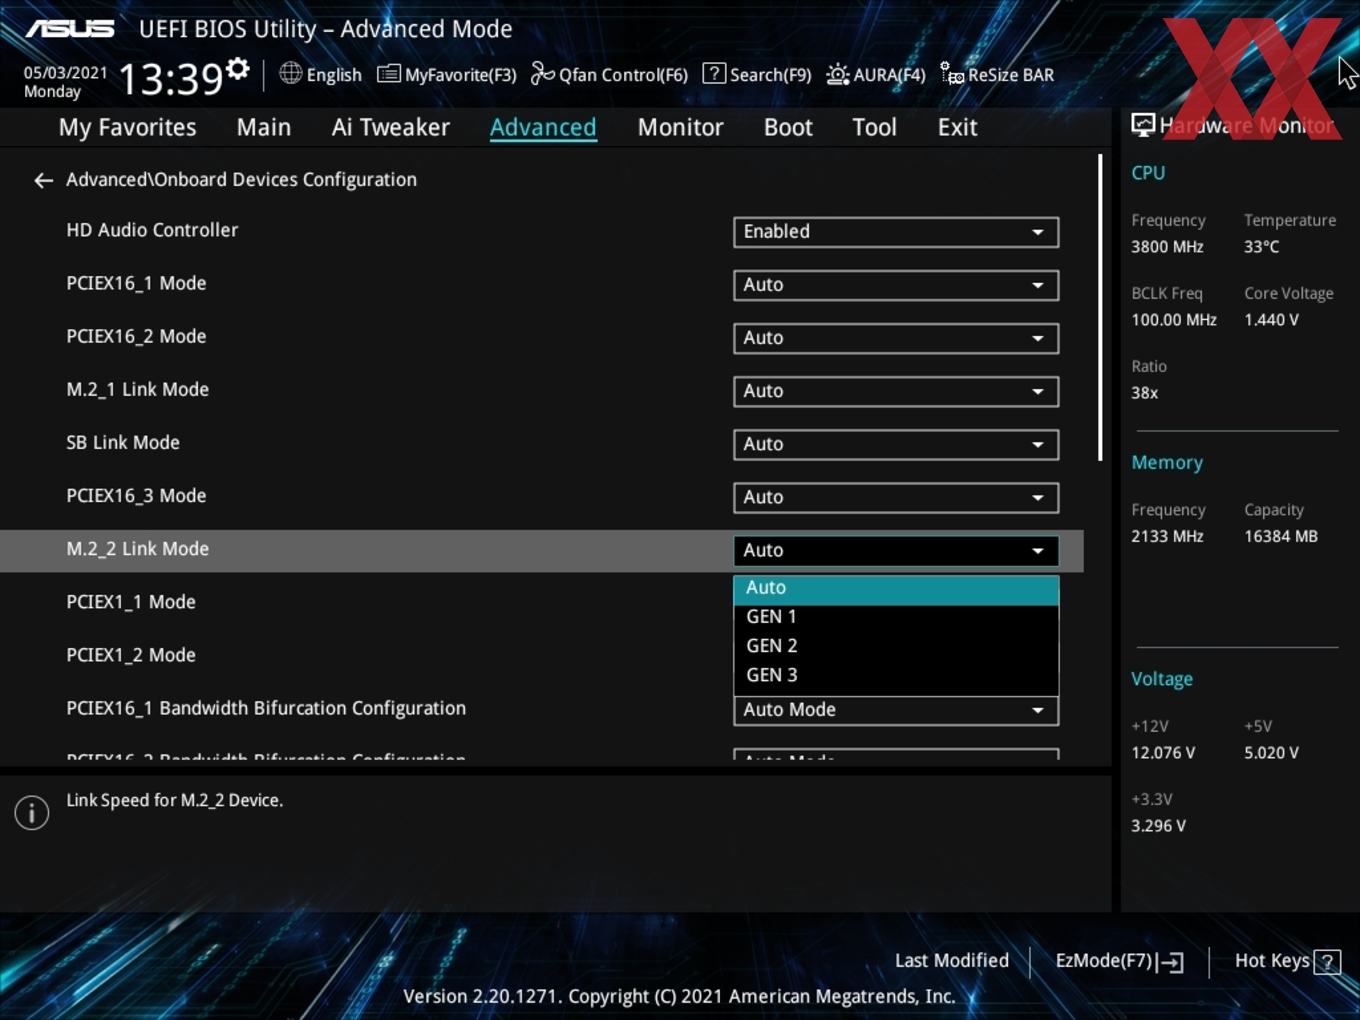This screenshot has height=1020, width=1360.
Task: Open PCIEX16_1 Bandwidth Bifurcation dropdown
Action: click(896, 710)
